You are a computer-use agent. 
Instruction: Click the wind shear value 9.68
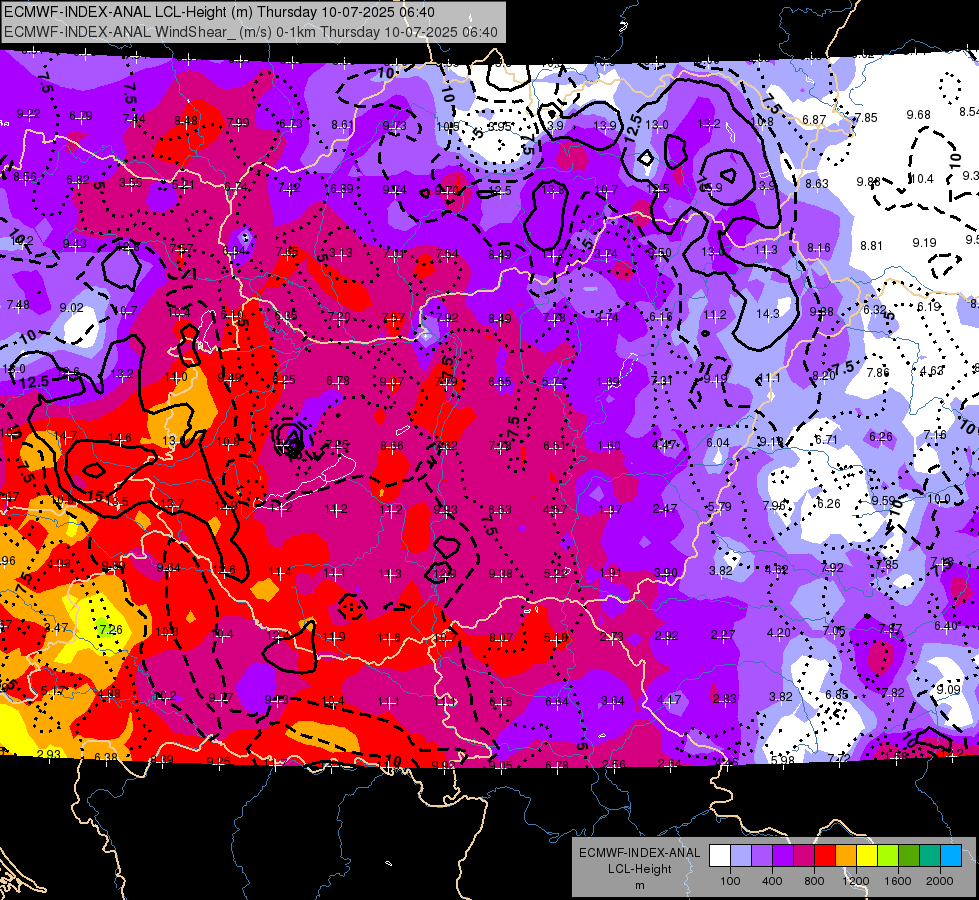[x=918, y=114]
